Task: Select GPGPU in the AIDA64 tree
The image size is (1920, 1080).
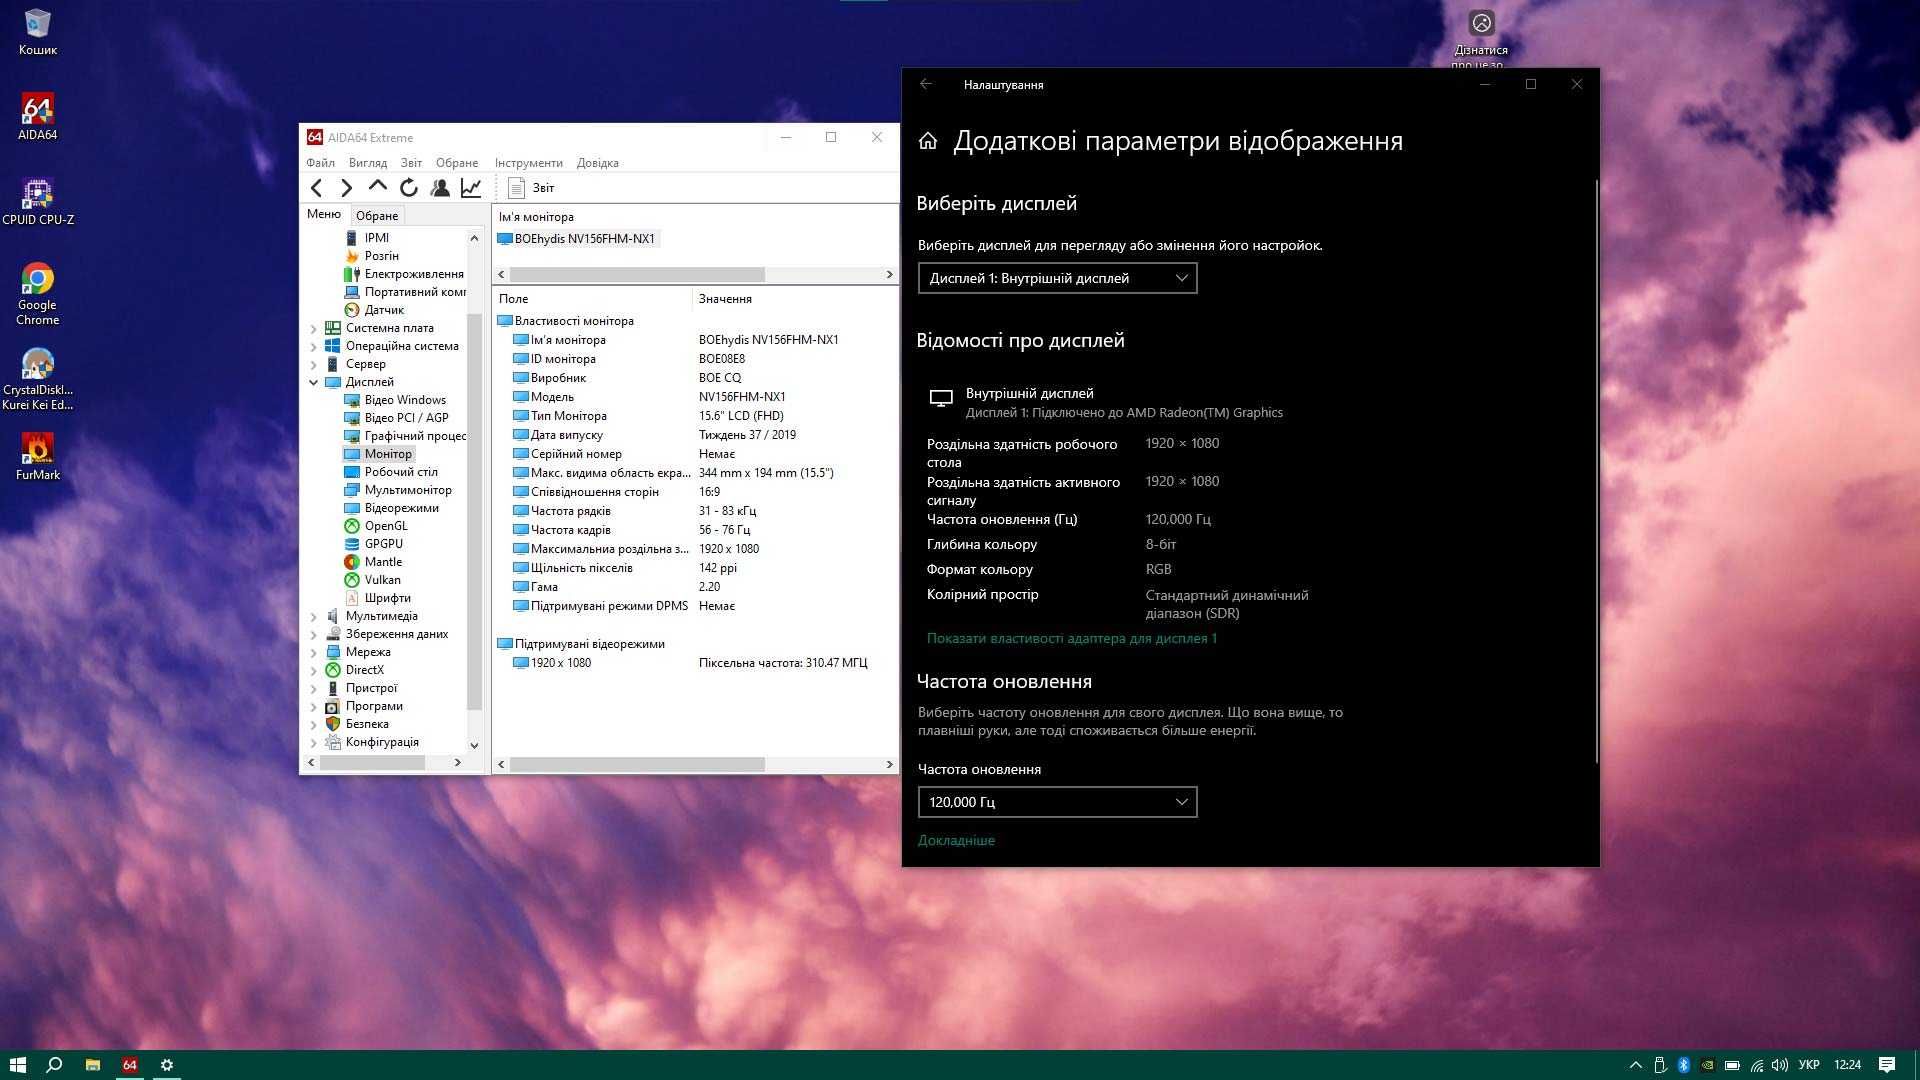Action: click(383, 544)
